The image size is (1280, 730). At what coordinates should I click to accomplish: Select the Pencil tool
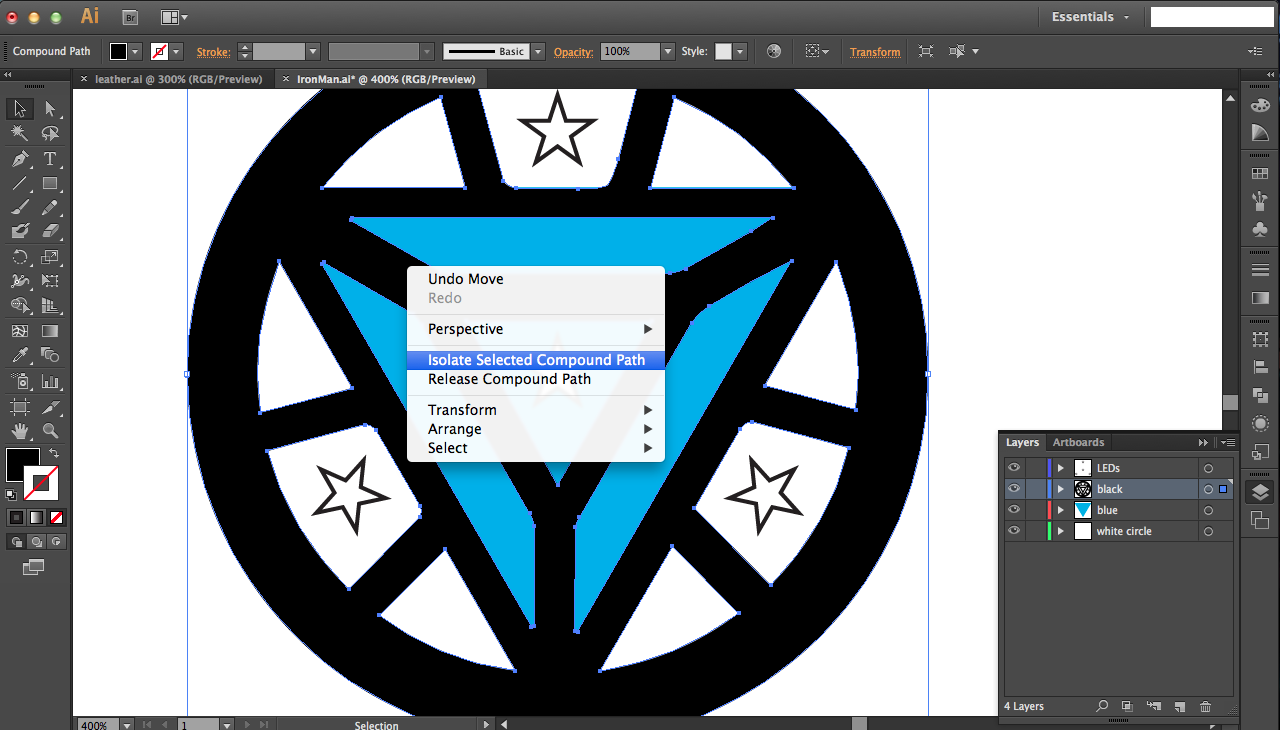pos(50,208)
